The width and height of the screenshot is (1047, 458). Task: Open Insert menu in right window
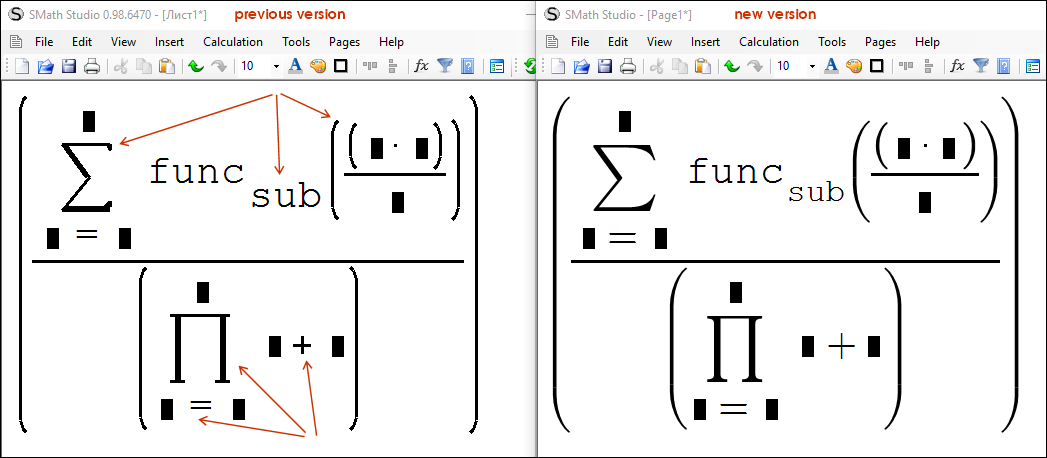coord(705,42)
